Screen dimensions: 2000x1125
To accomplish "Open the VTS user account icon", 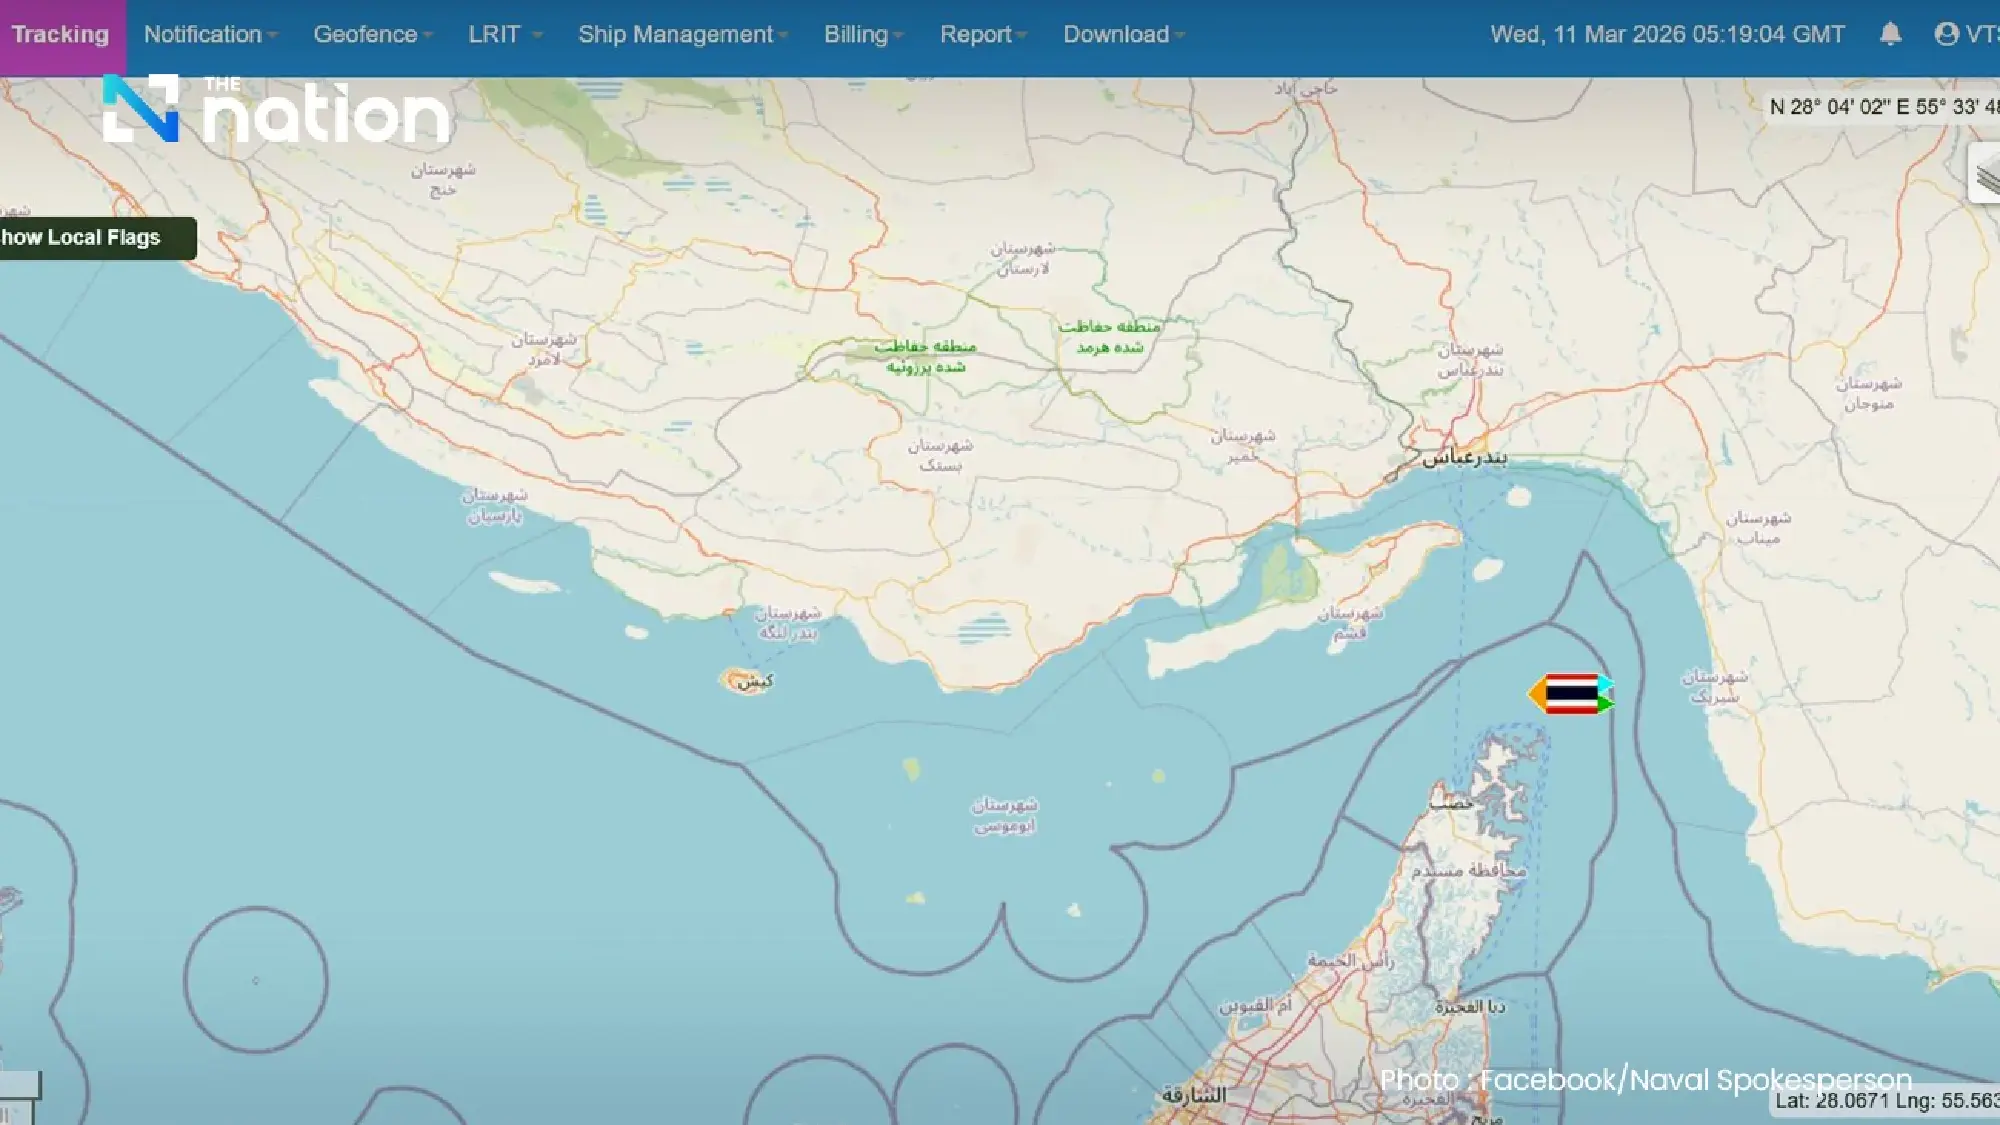I will click(x=1946, y=35).
